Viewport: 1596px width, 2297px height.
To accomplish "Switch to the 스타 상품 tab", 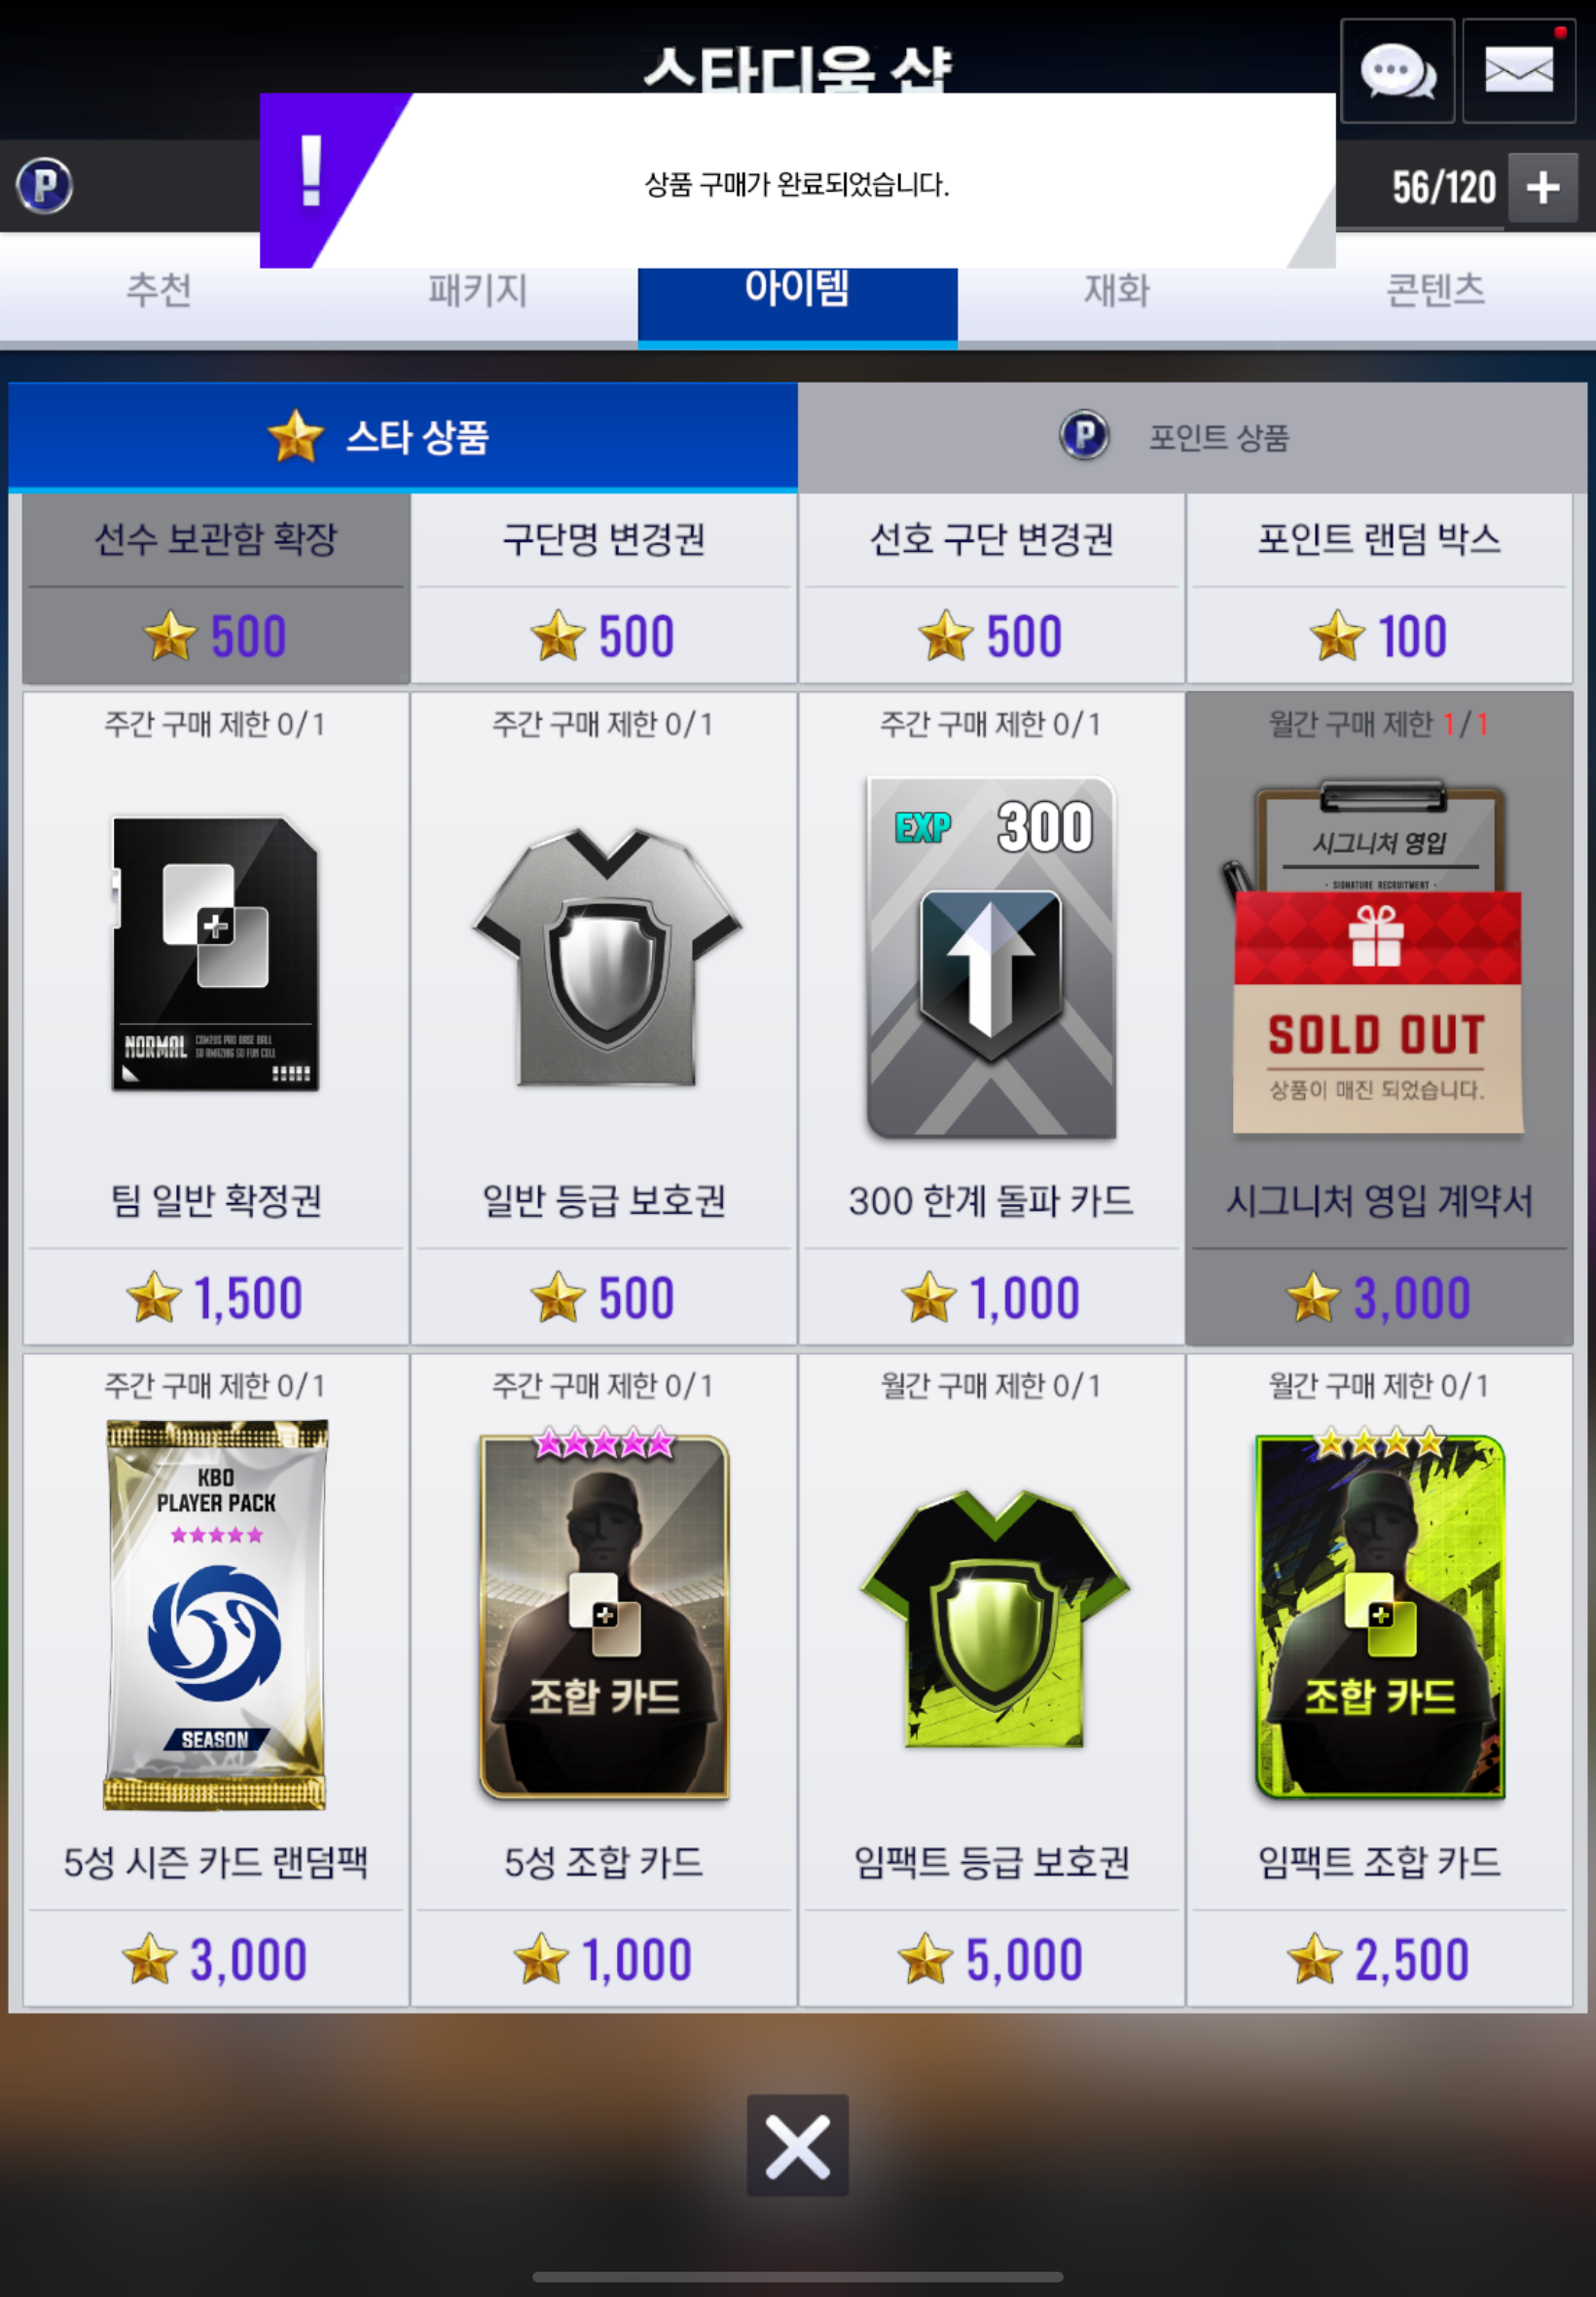I will click(x=403, y=437).
